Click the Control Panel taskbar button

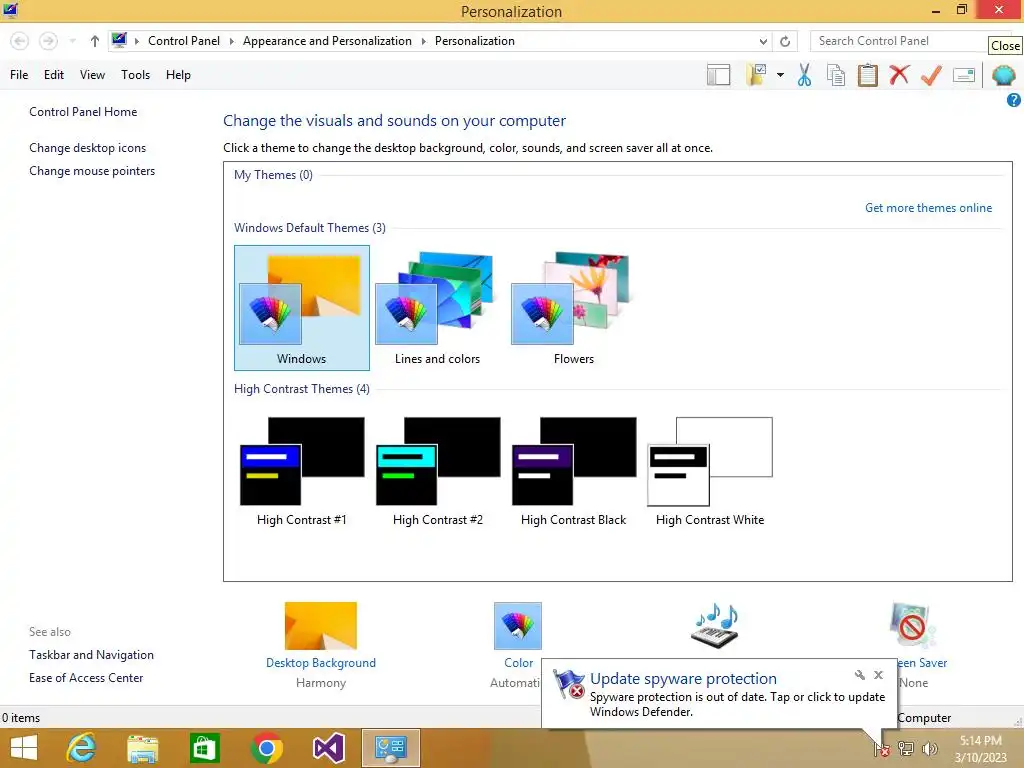click(391, 748)
